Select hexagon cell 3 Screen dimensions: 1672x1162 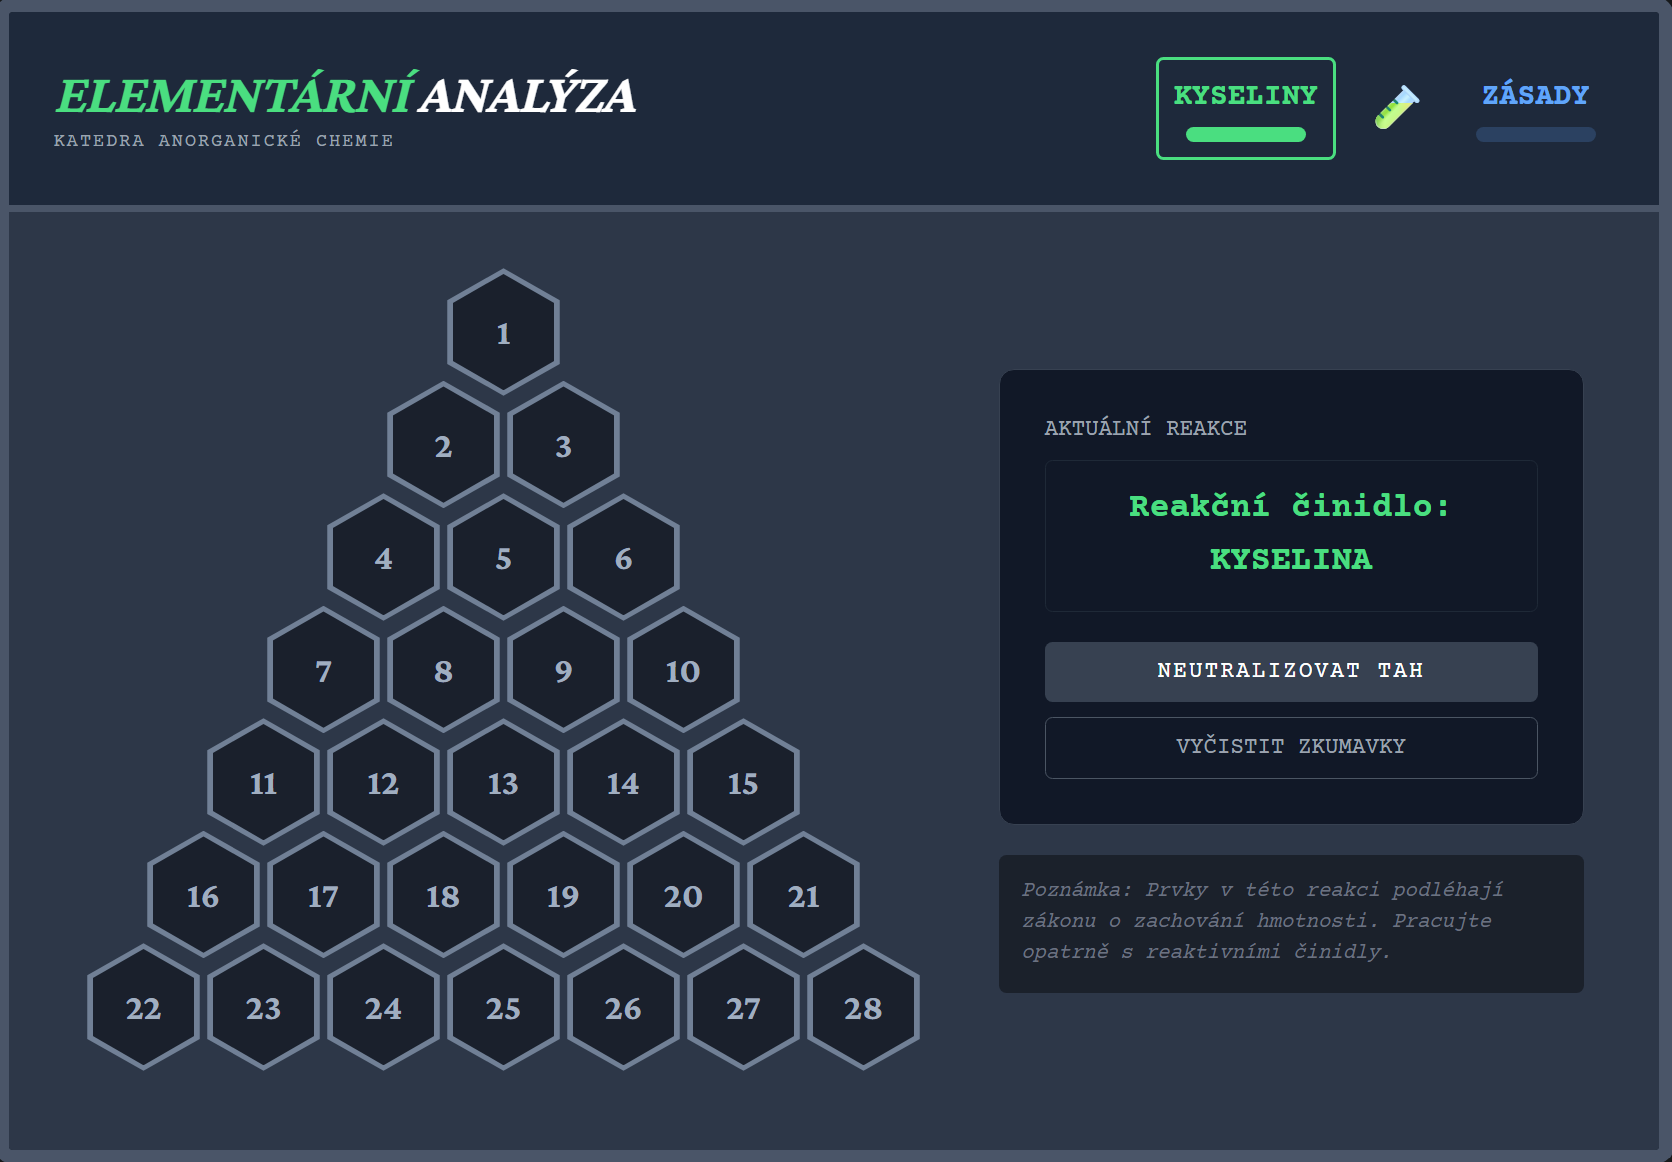563,446
